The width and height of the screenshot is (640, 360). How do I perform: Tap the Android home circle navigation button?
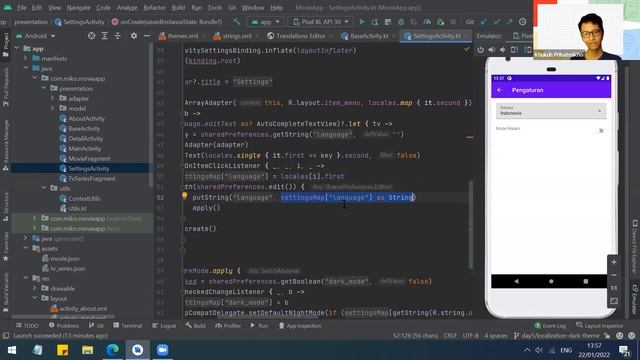(551, 281)
